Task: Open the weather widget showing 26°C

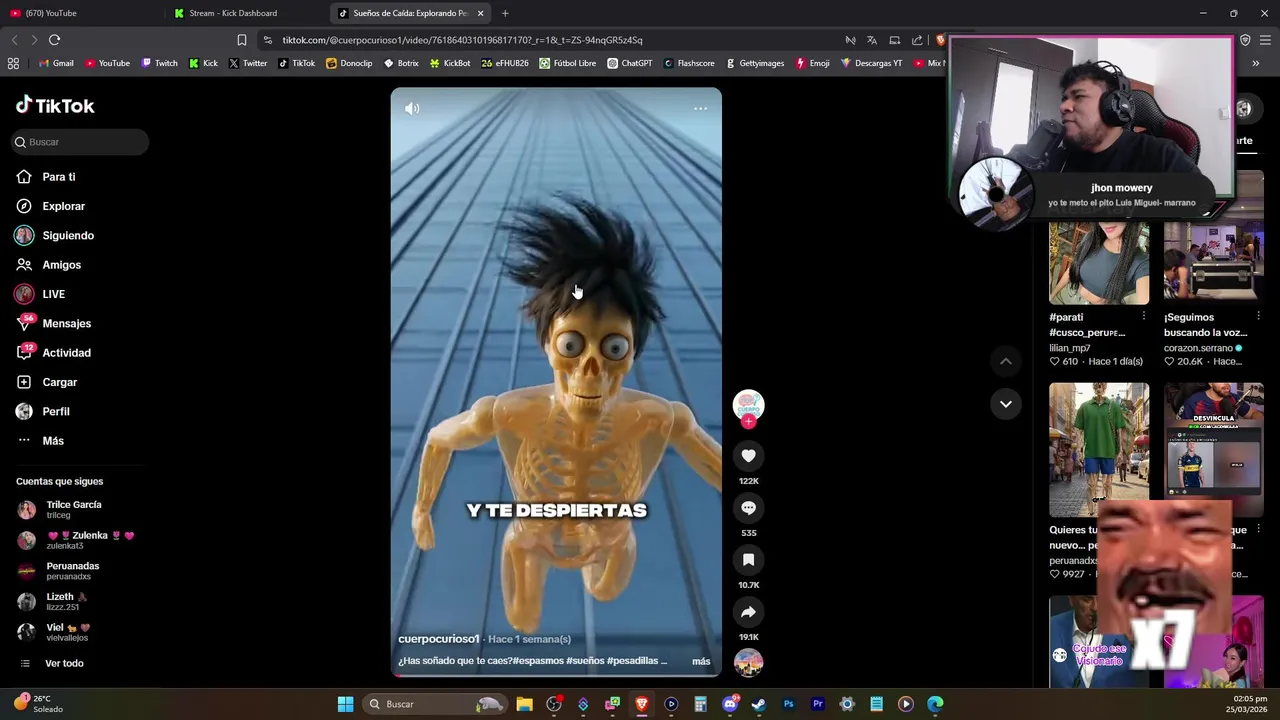Action: pos(37,704)
